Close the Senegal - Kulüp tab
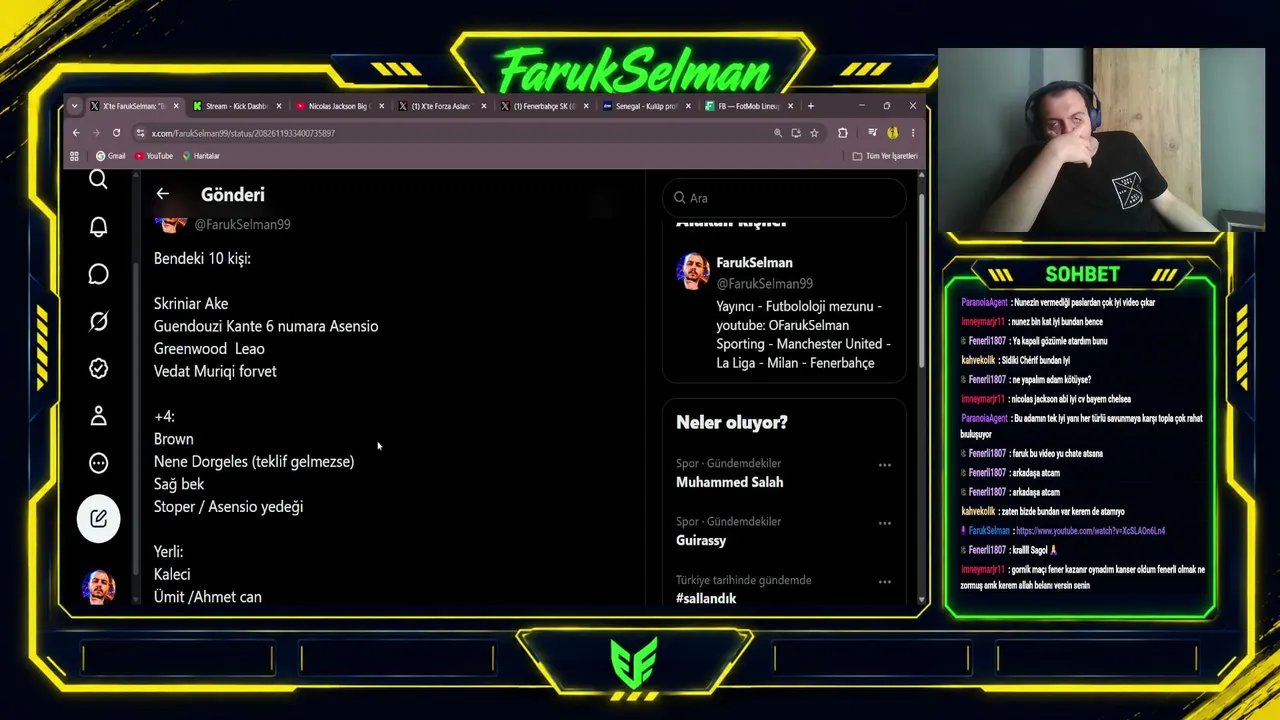Viewport: 1280px width, 720px height. 688,106
